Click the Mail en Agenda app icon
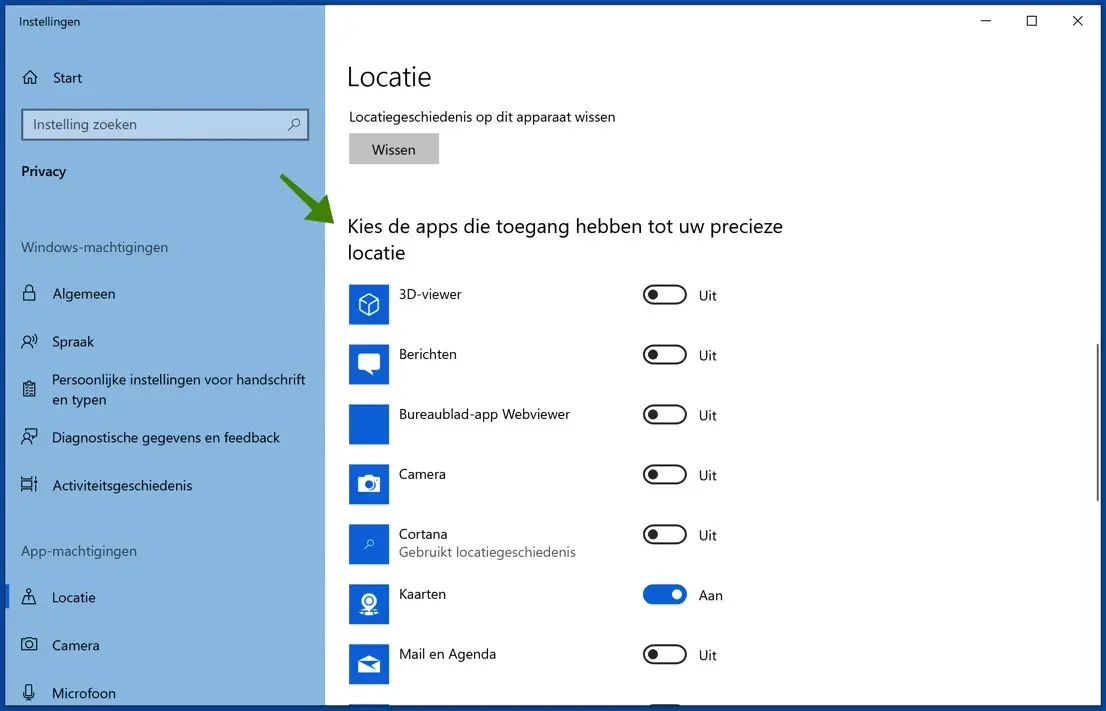 click(x=369, y=664)
